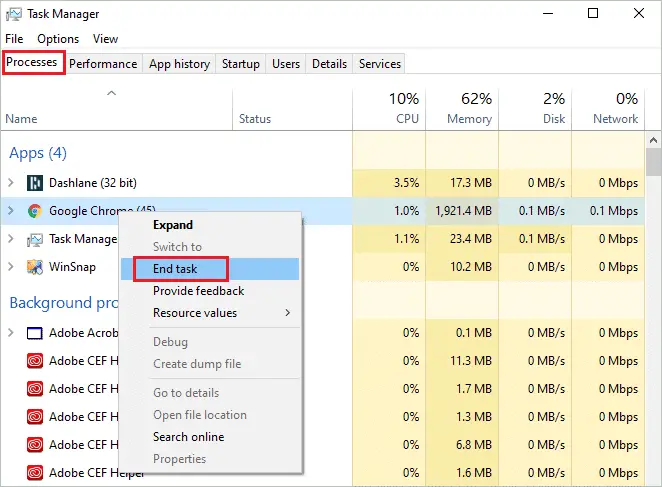662x487 pixels.
Task: Click Adobe Acrobat's 0.1 MB memory cell
Action: tap(462, 333)
